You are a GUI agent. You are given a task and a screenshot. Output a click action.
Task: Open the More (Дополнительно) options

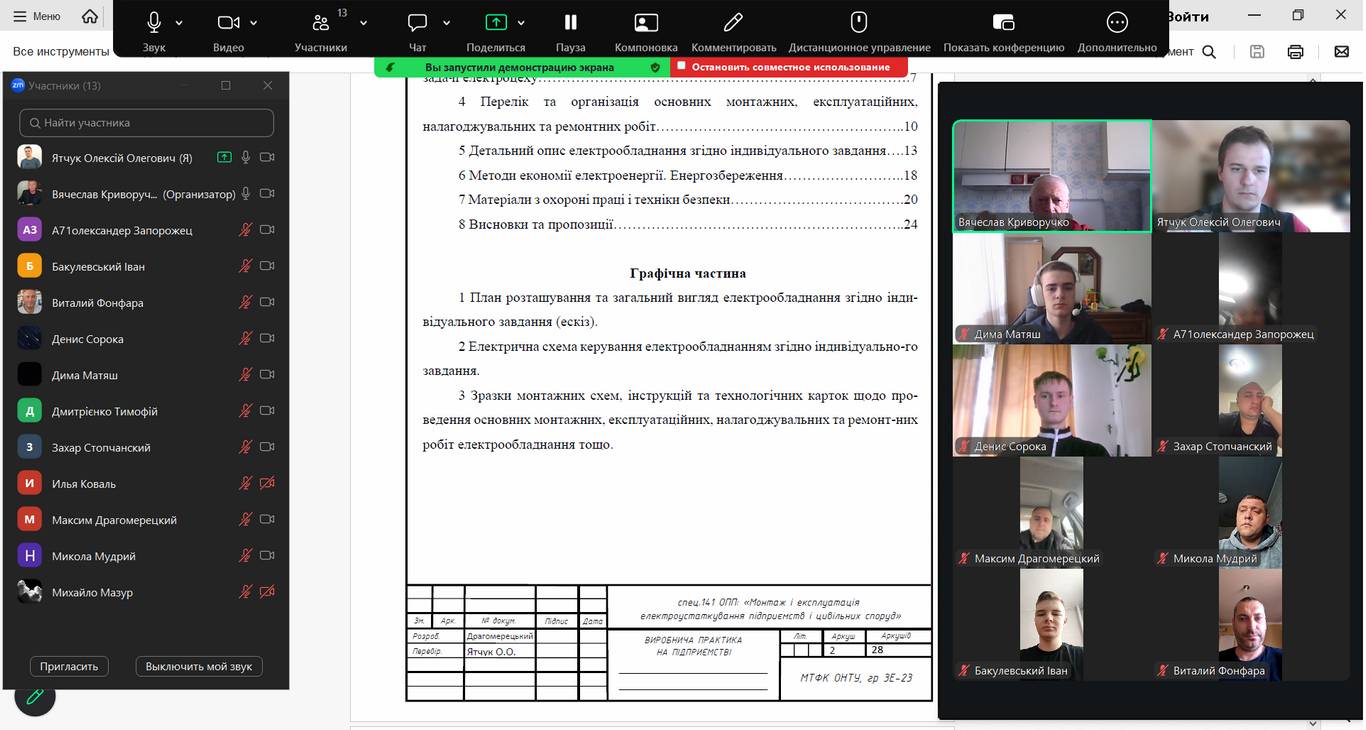1117,23
